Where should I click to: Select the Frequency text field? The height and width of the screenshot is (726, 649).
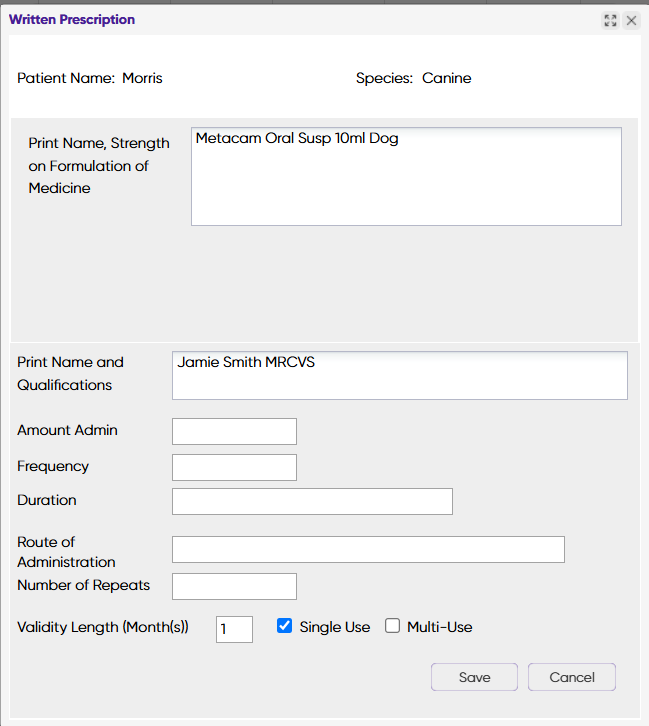(x=234, y=467)
